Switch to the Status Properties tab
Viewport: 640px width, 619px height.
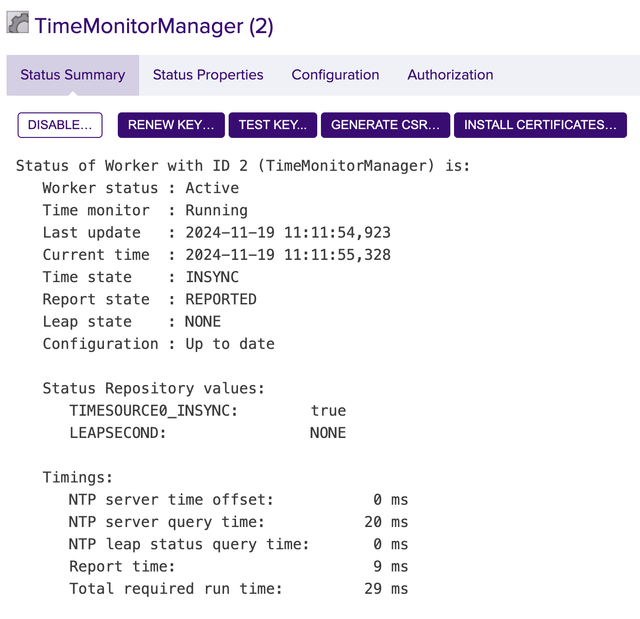click(208, 75)
